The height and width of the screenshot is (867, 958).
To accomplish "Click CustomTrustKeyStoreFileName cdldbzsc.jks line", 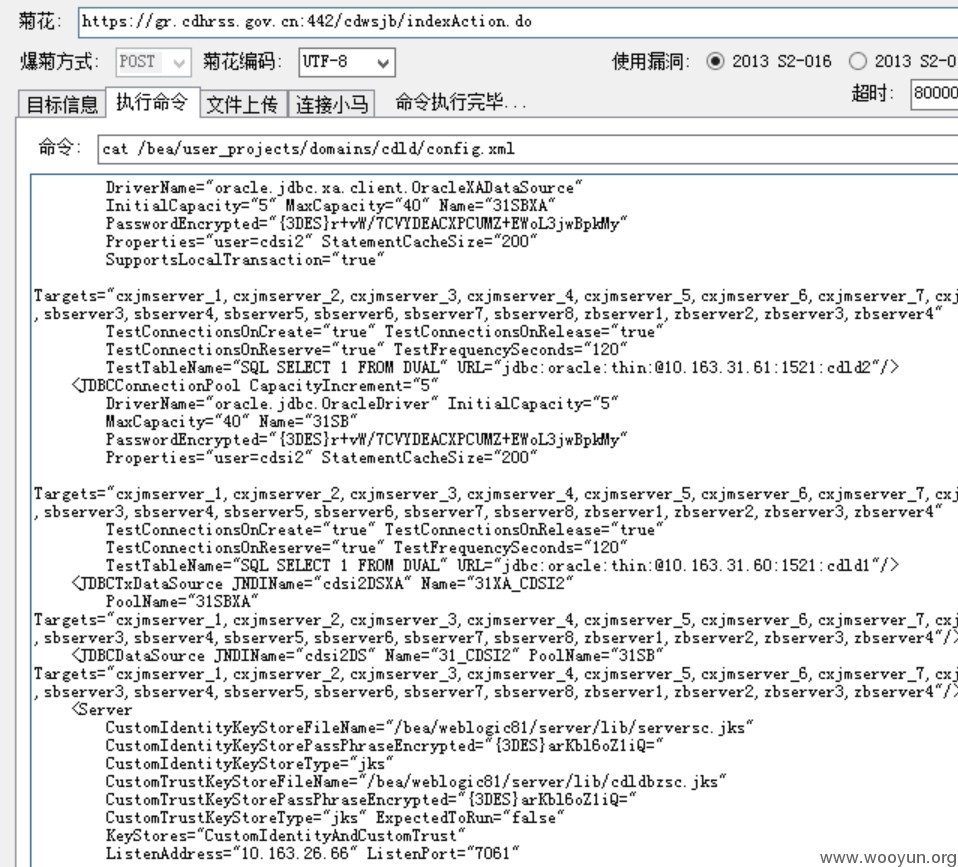I will click(x=415, y=781).
